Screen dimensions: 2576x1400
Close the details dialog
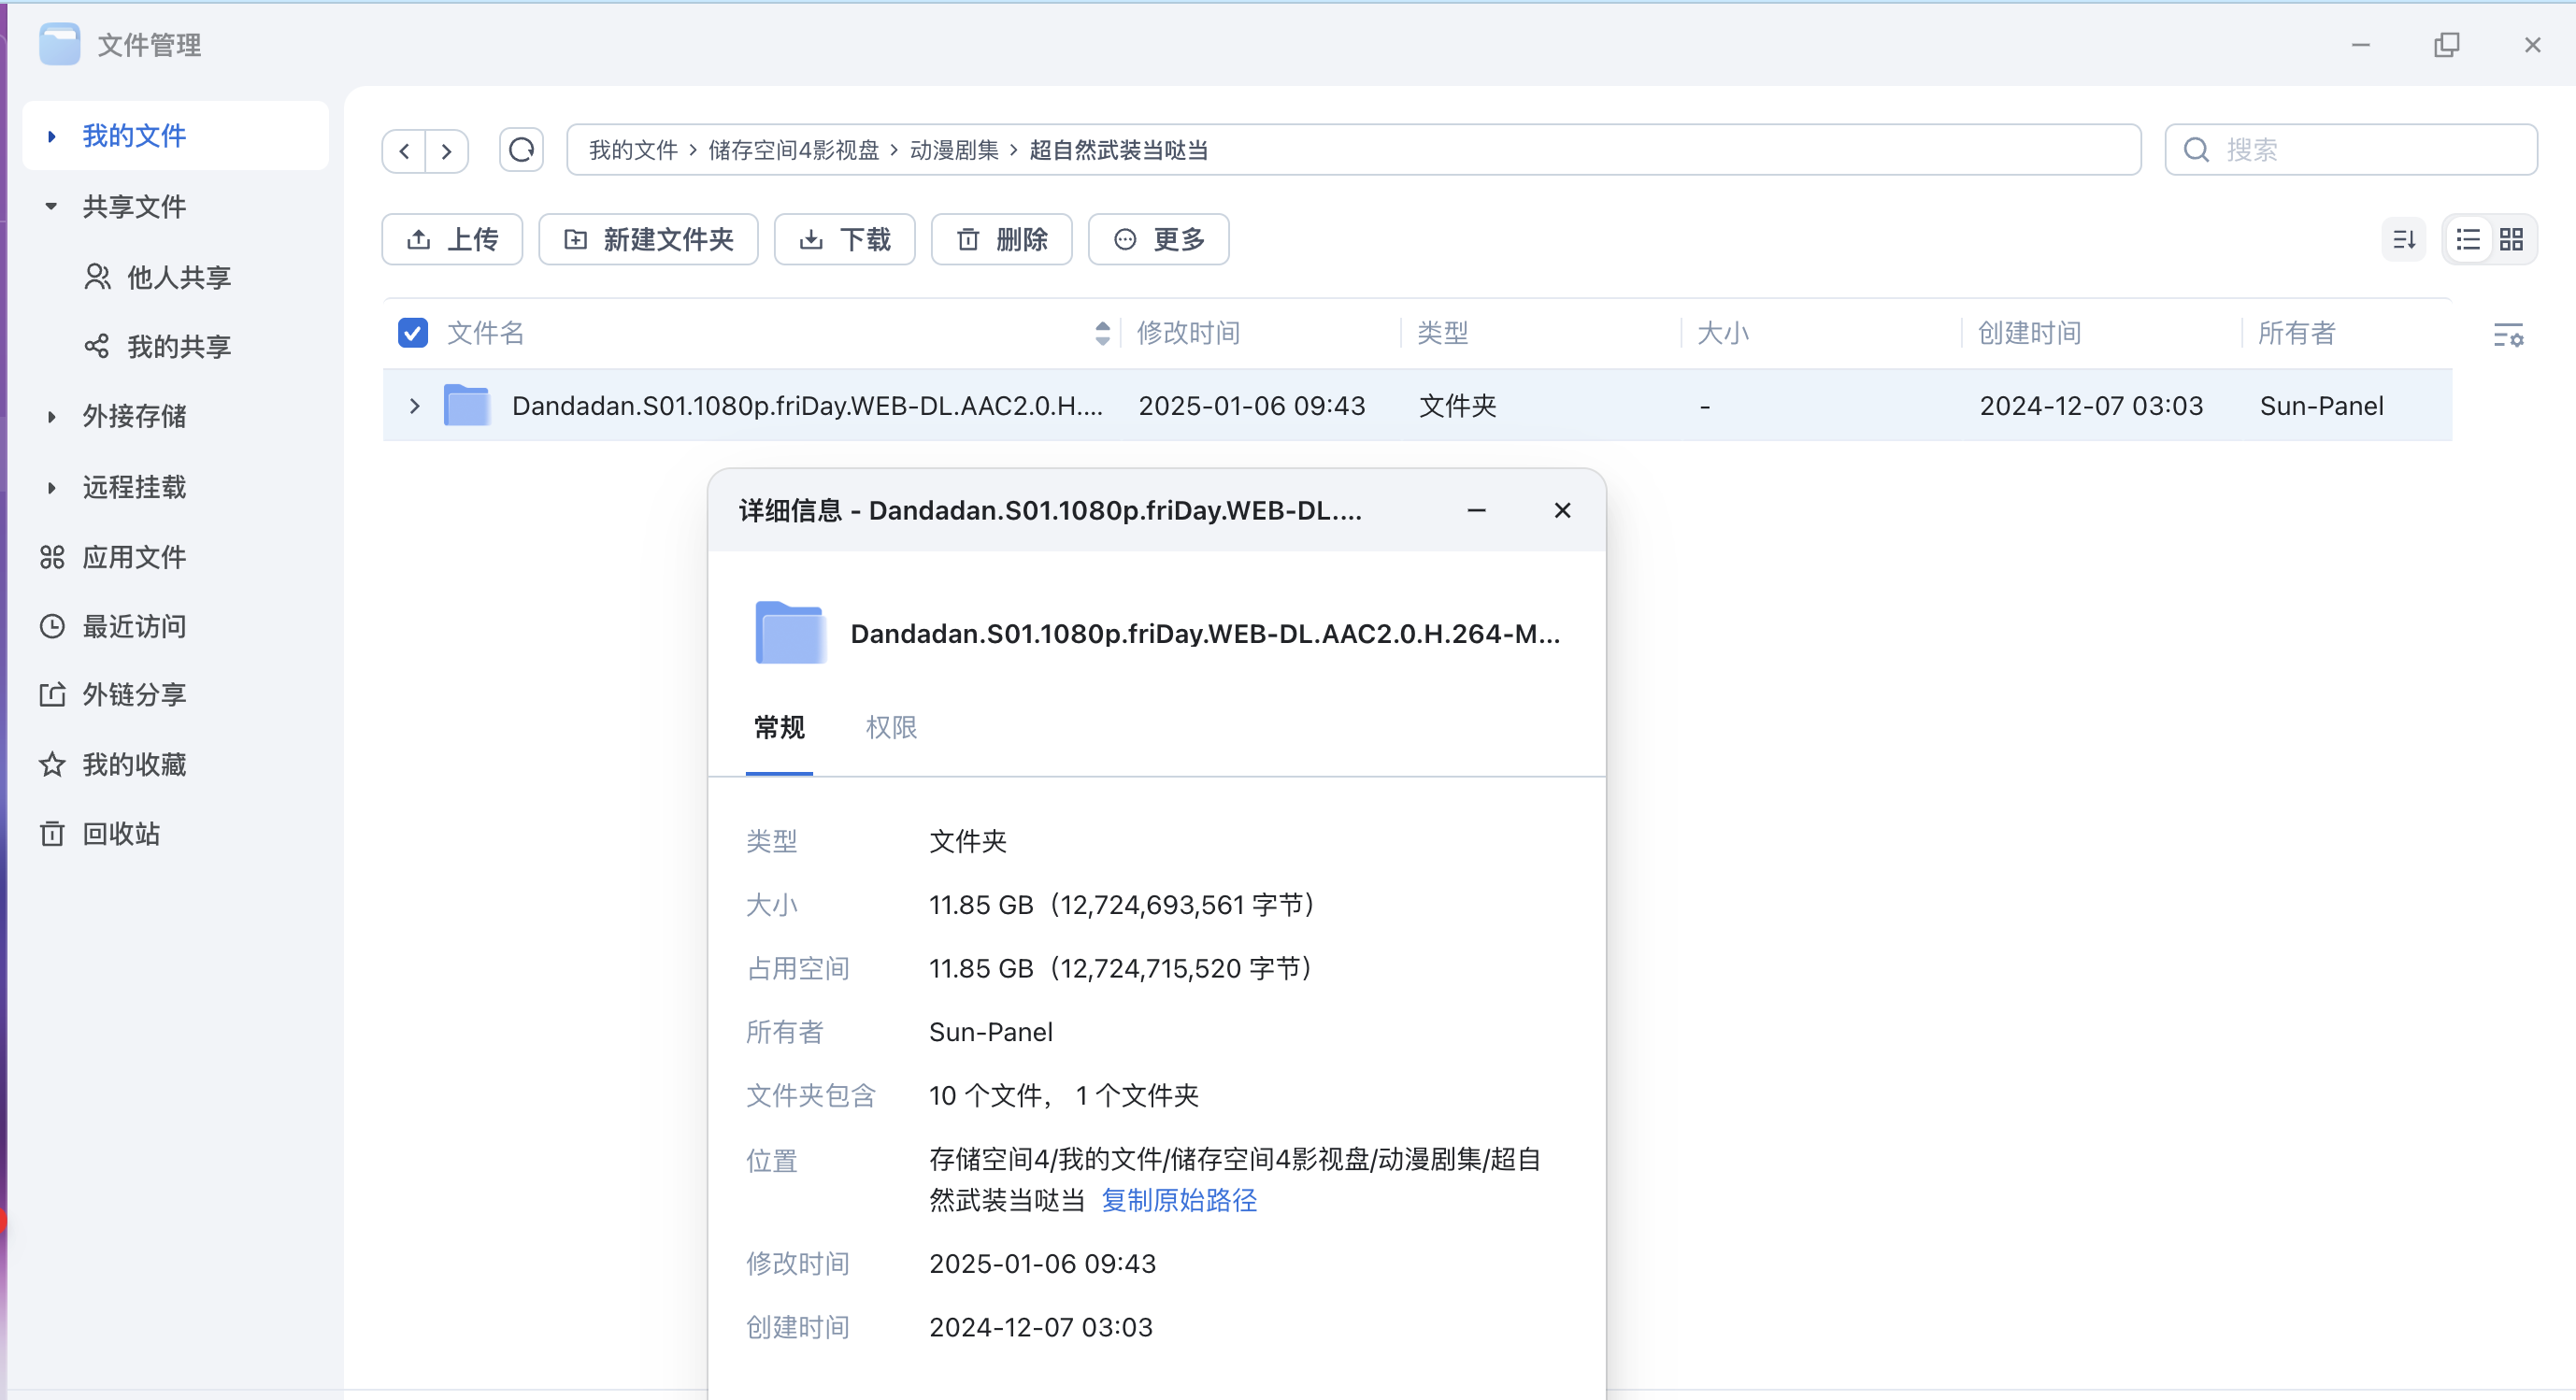[1563, 510]
